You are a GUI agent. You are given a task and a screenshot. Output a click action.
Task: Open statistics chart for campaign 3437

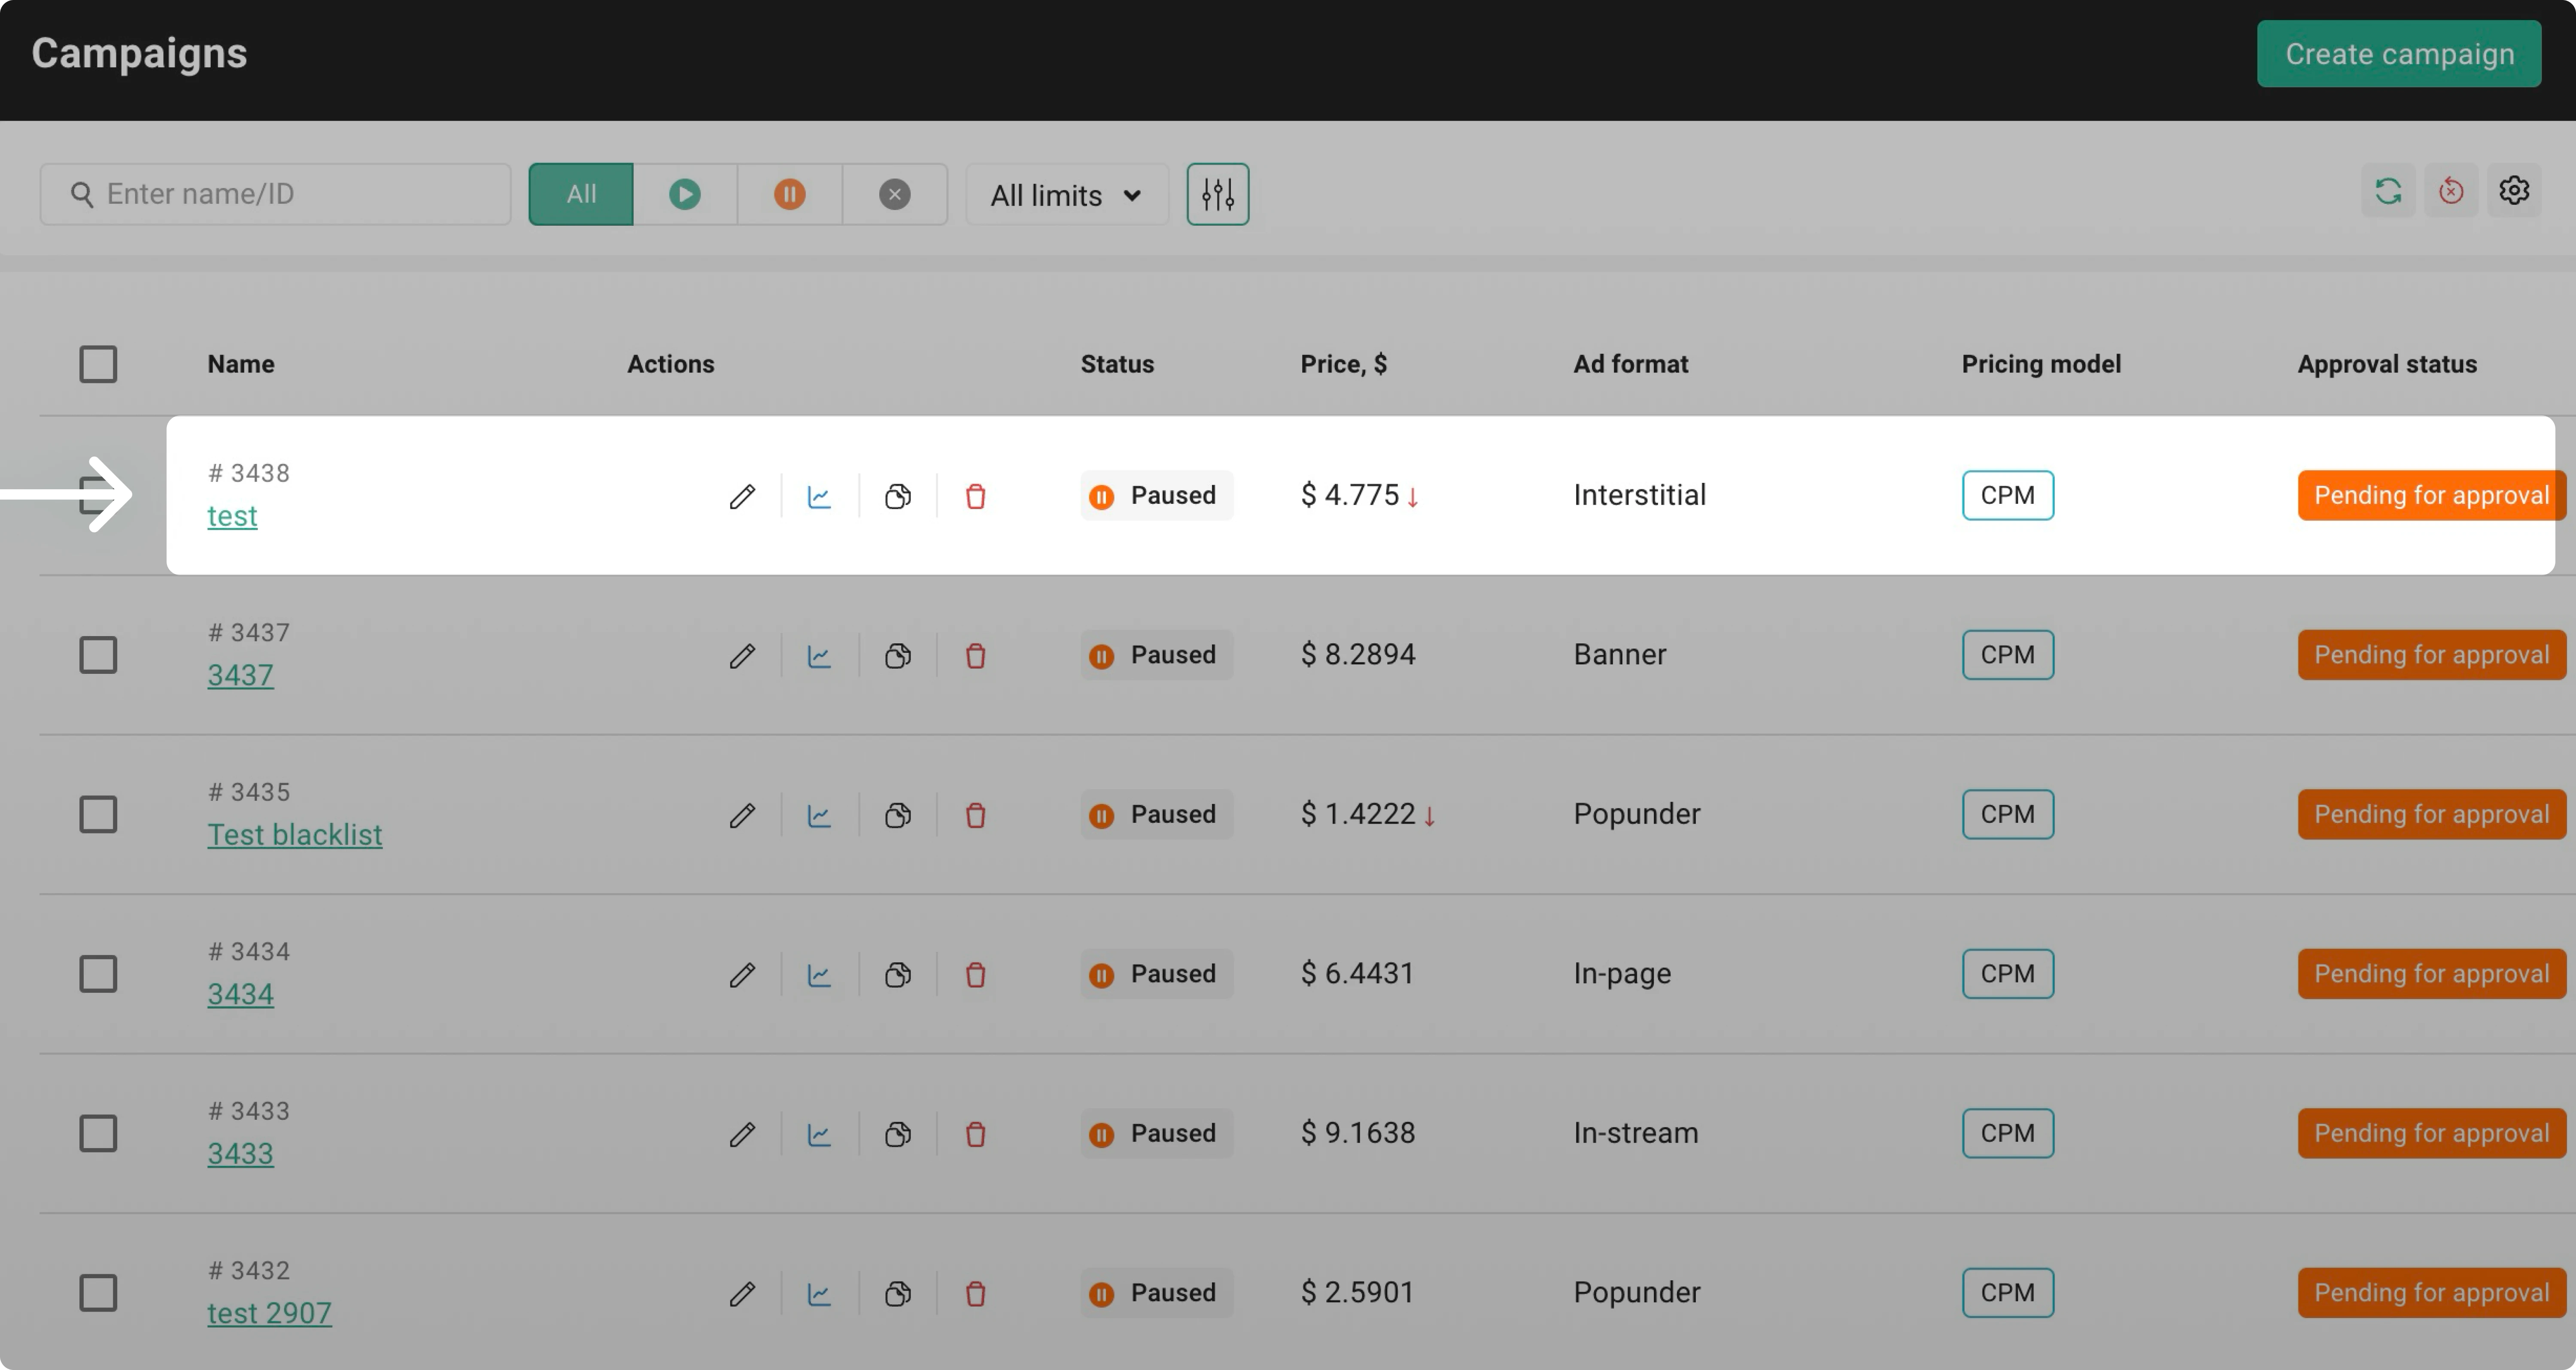click(819, 656)
